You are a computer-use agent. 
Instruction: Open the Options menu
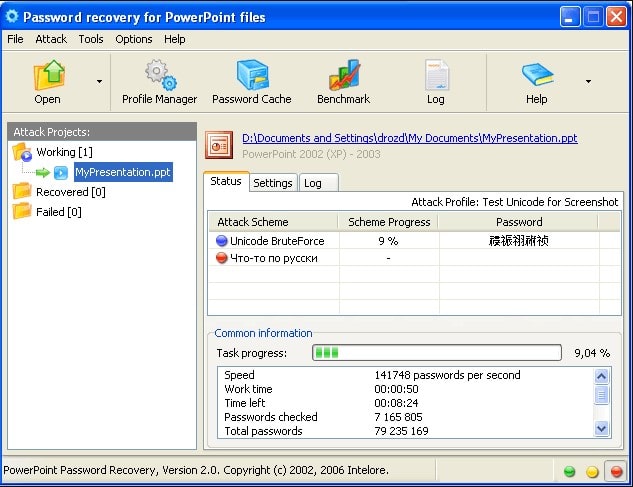(x=134, y=39)
